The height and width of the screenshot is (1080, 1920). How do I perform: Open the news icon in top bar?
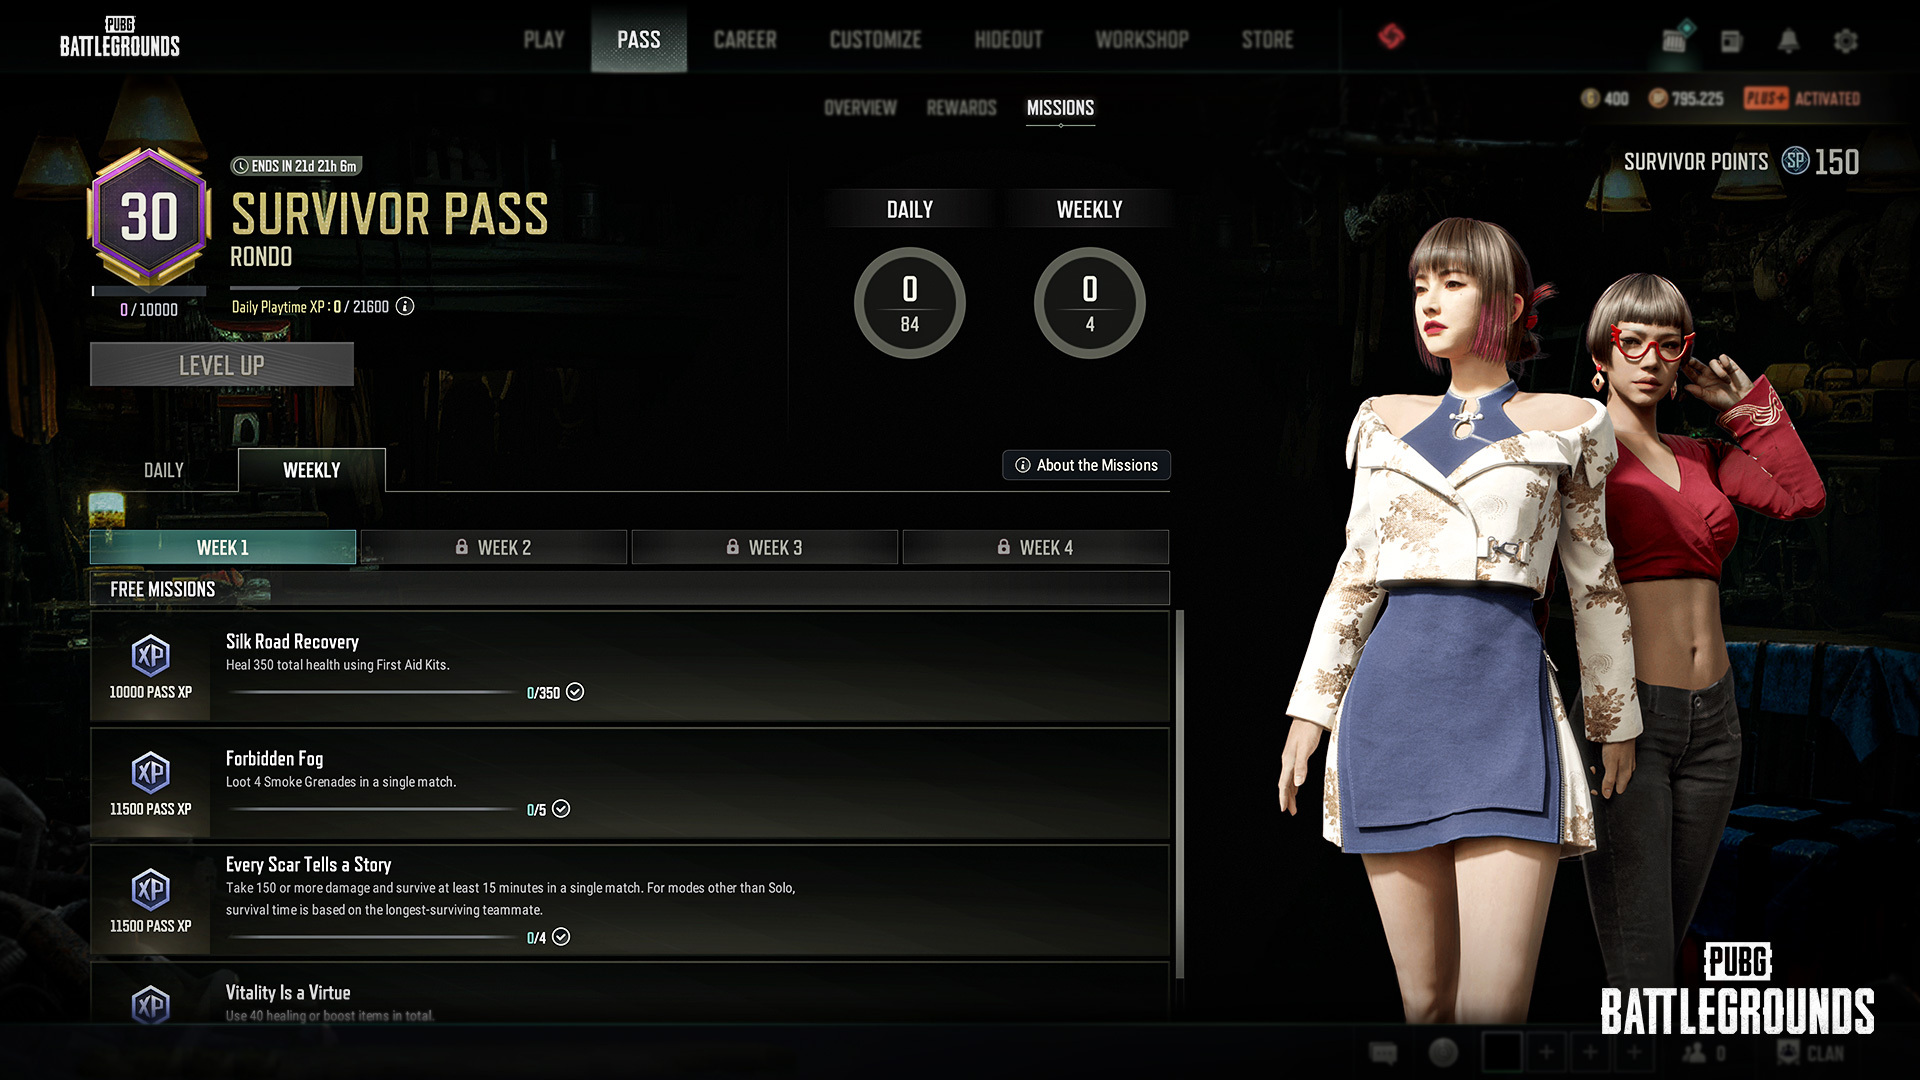(x=1731, y=41)
